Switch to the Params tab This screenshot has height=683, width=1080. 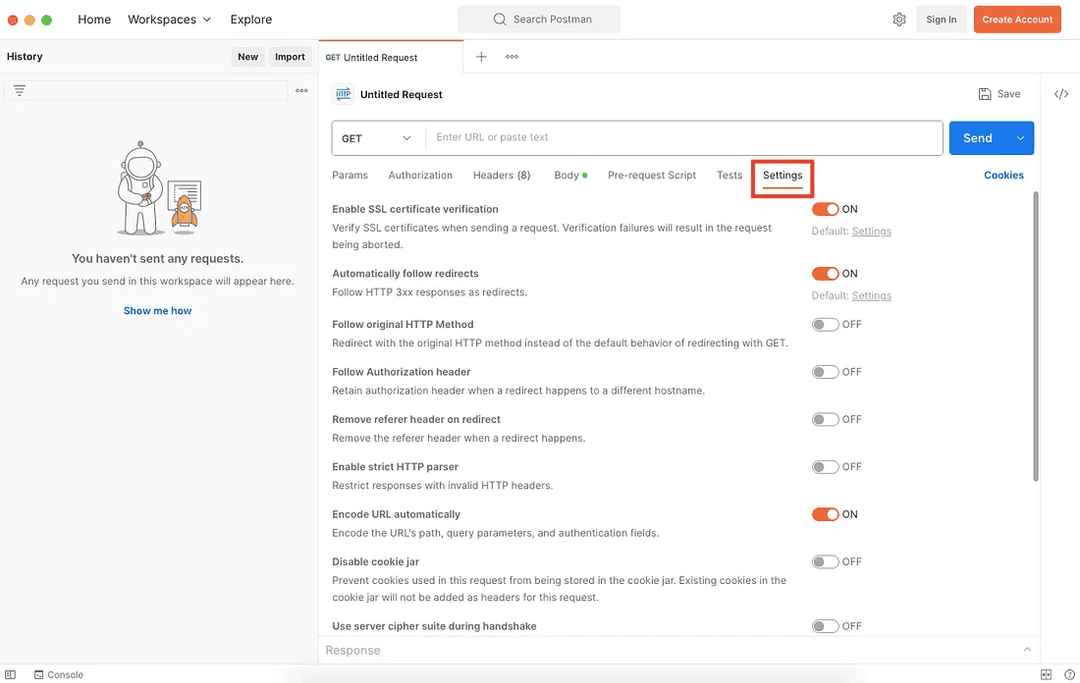click(x=350, y=176)
